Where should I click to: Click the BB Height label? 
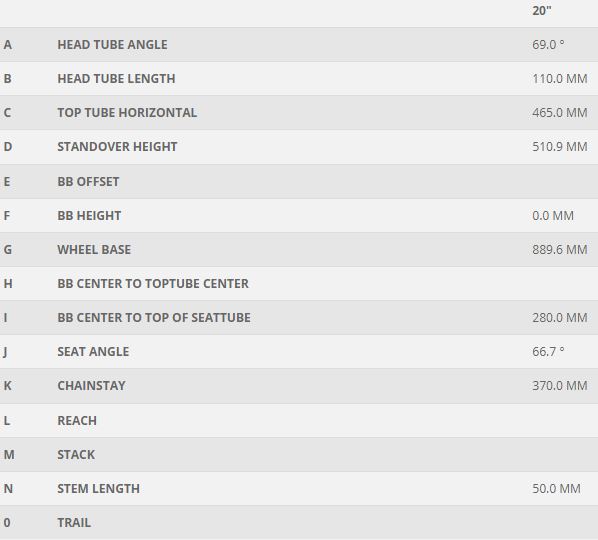[89, 215]
